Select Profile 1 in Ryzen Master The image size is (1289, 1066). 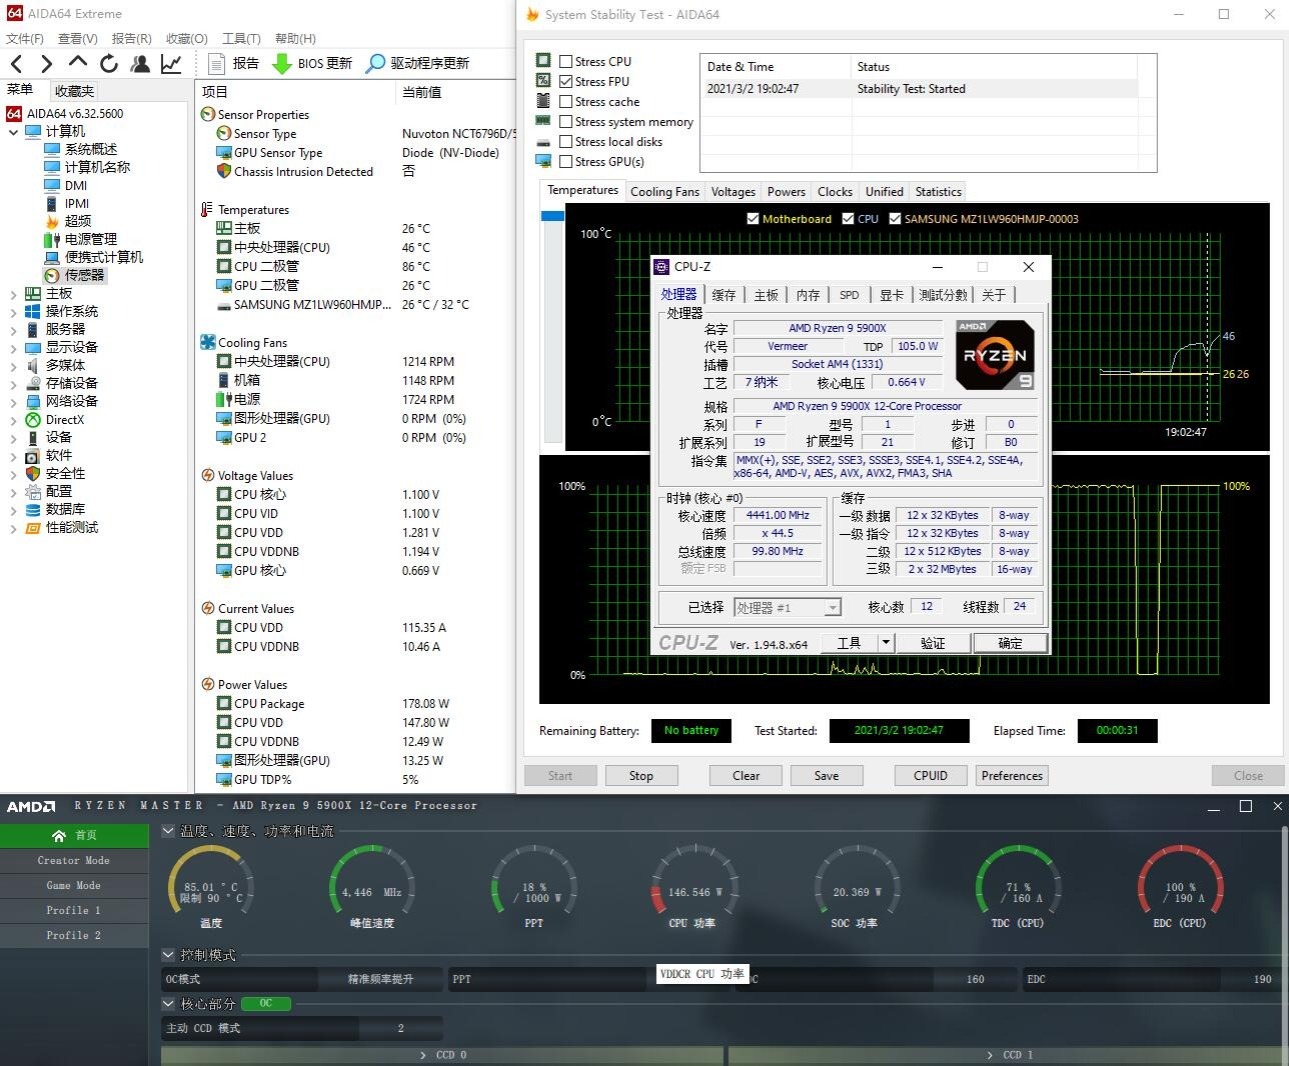(74, 910)
